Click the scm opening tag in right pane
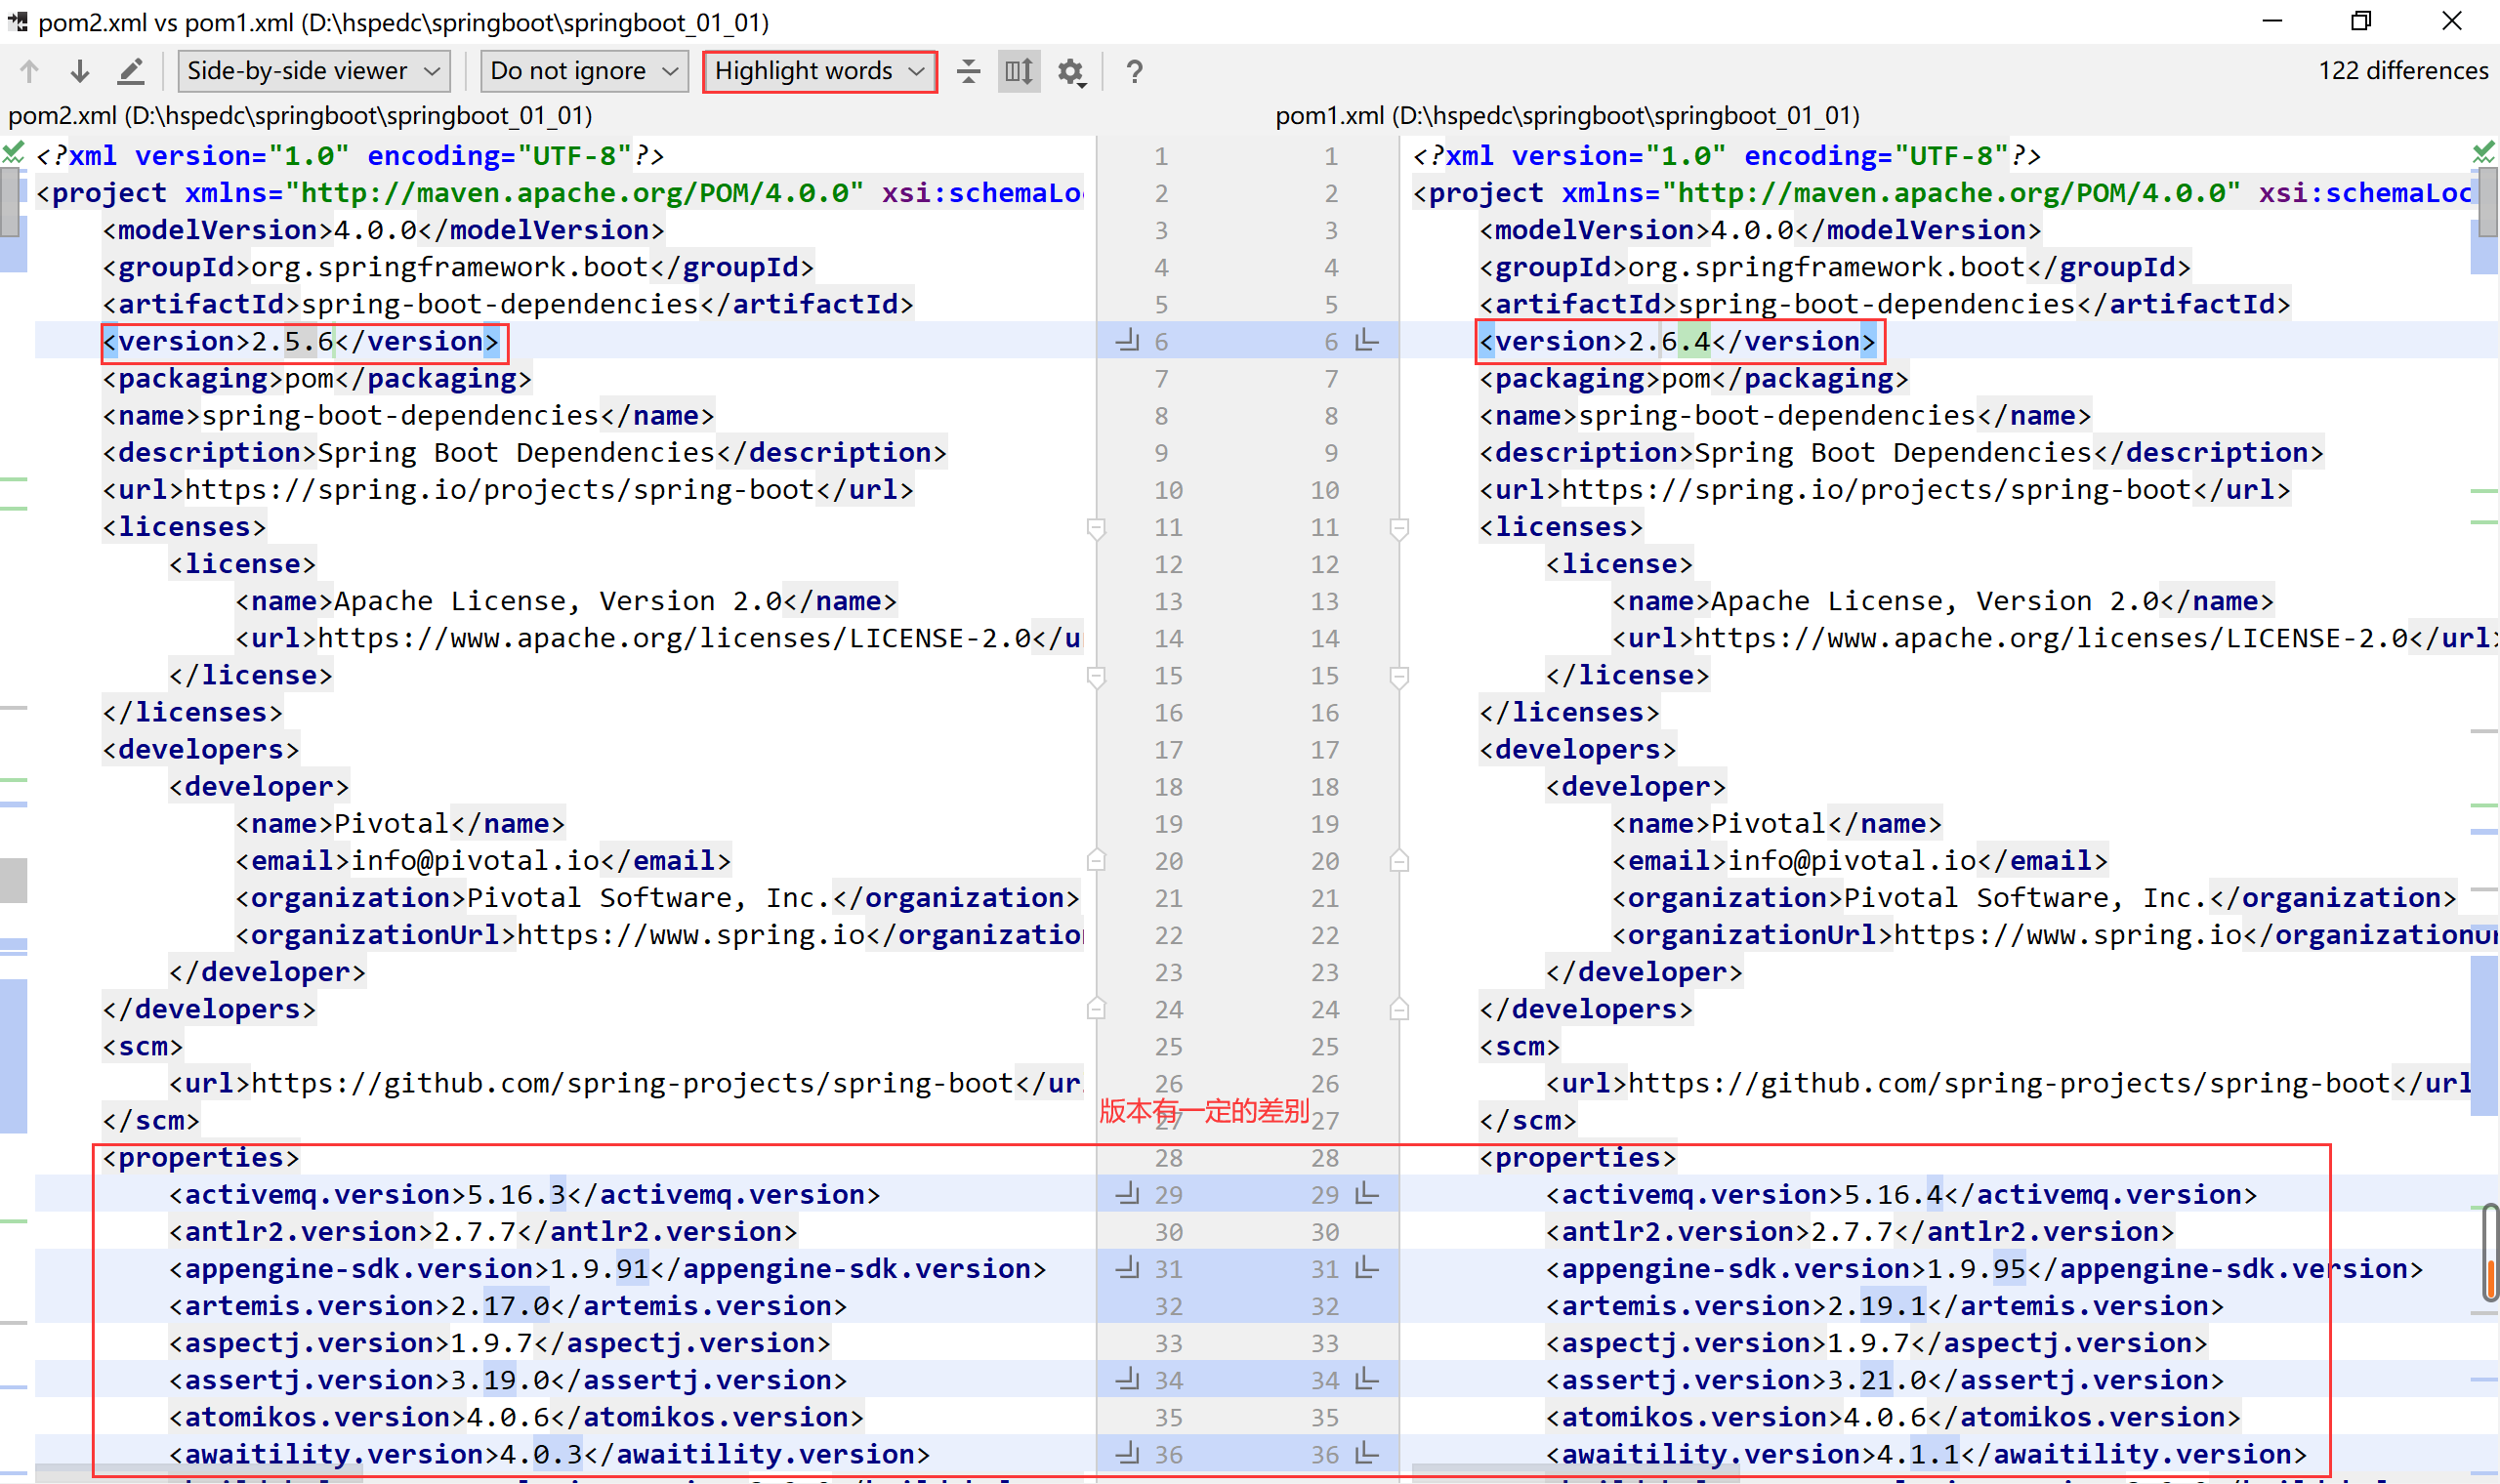Image resolution: width=2500 pixels, height=1484 pixels. tap(1519, 1047)
